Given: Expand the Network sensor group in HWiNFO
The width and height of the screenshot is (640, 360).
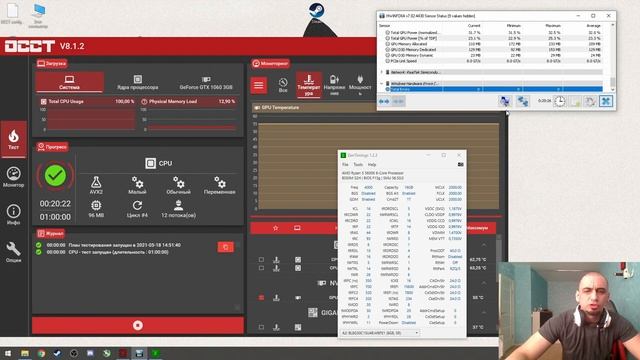Looking at the screenshot, I should coord(382,72).
